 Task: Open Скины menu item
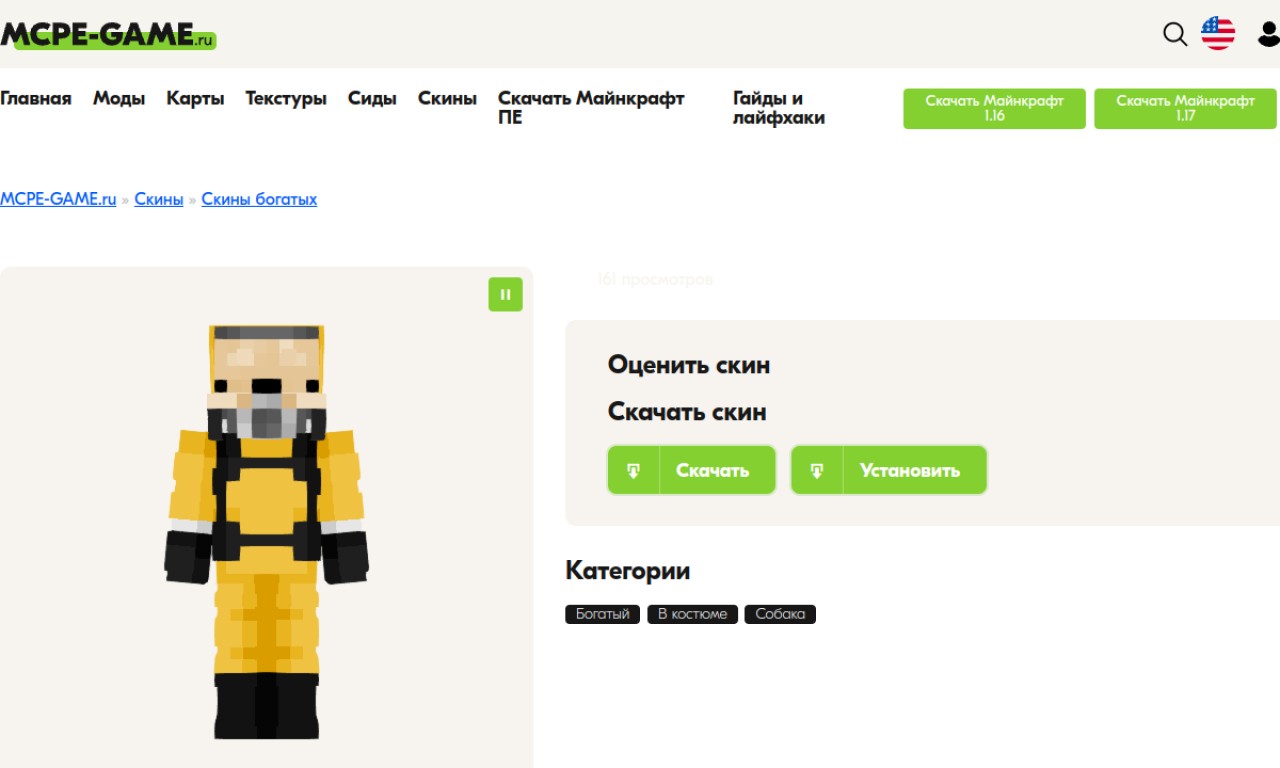point(447,98)
